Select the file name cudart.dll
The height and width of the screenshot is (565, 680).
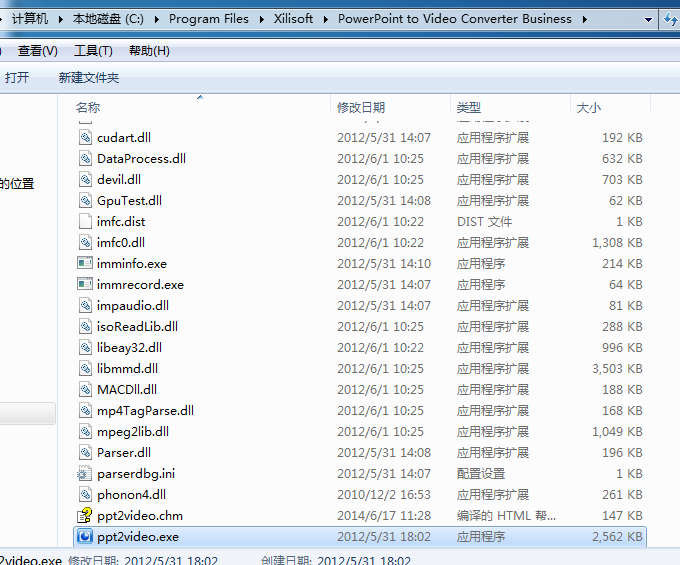(124, 137)
